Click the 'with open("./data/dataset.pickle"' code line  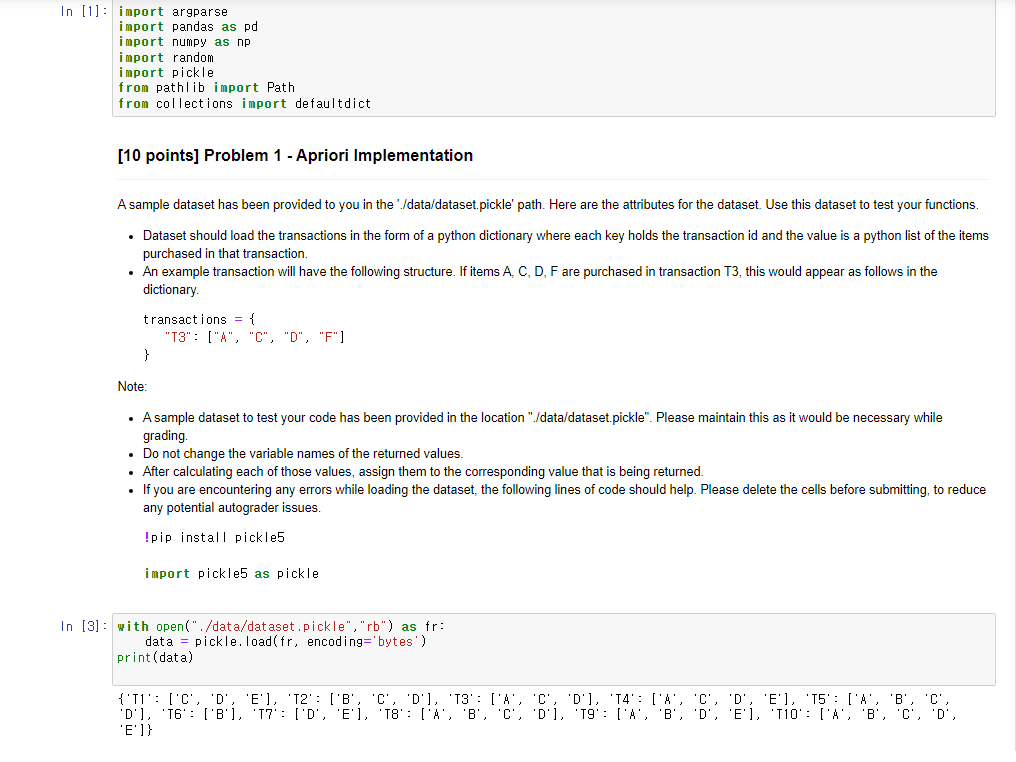[x=281, y=627]
